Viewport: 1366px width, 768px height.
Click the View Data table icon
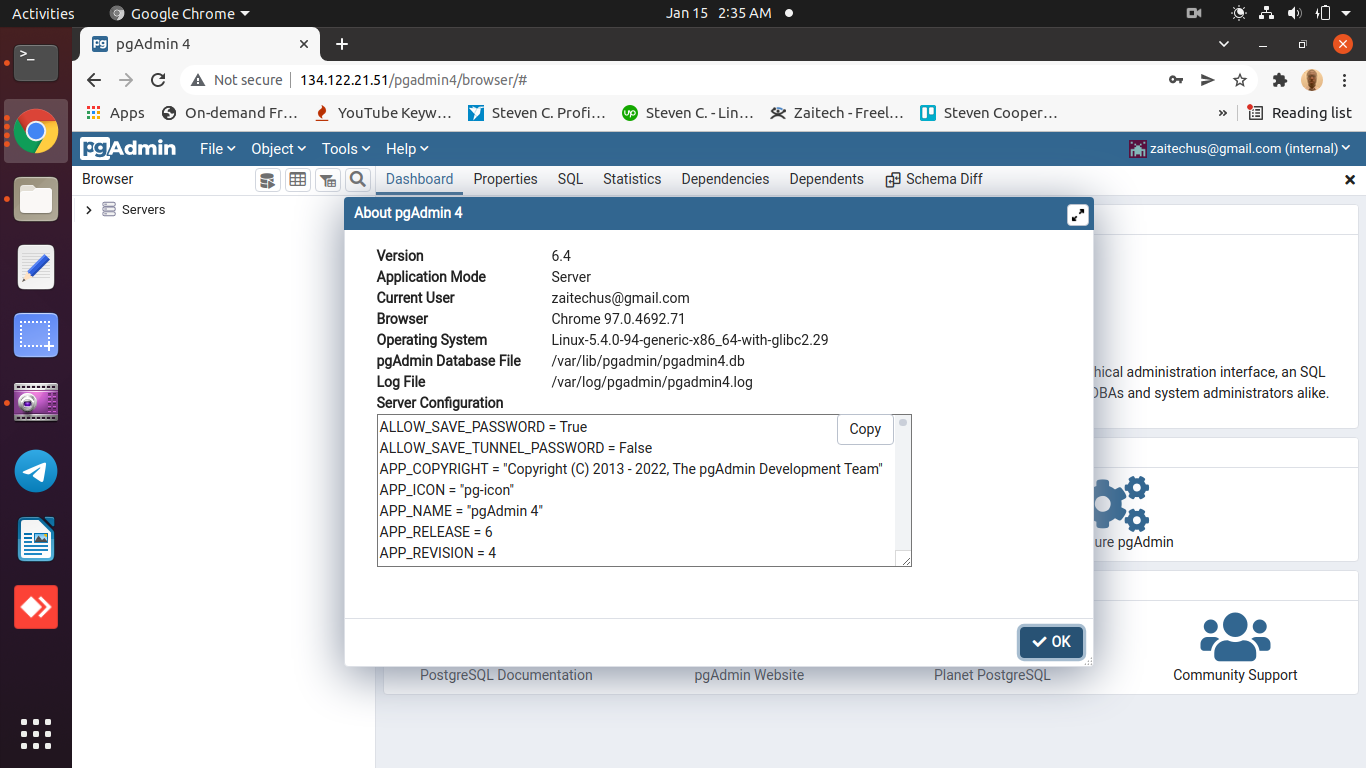pyautogui.click(x=297, y=180)
